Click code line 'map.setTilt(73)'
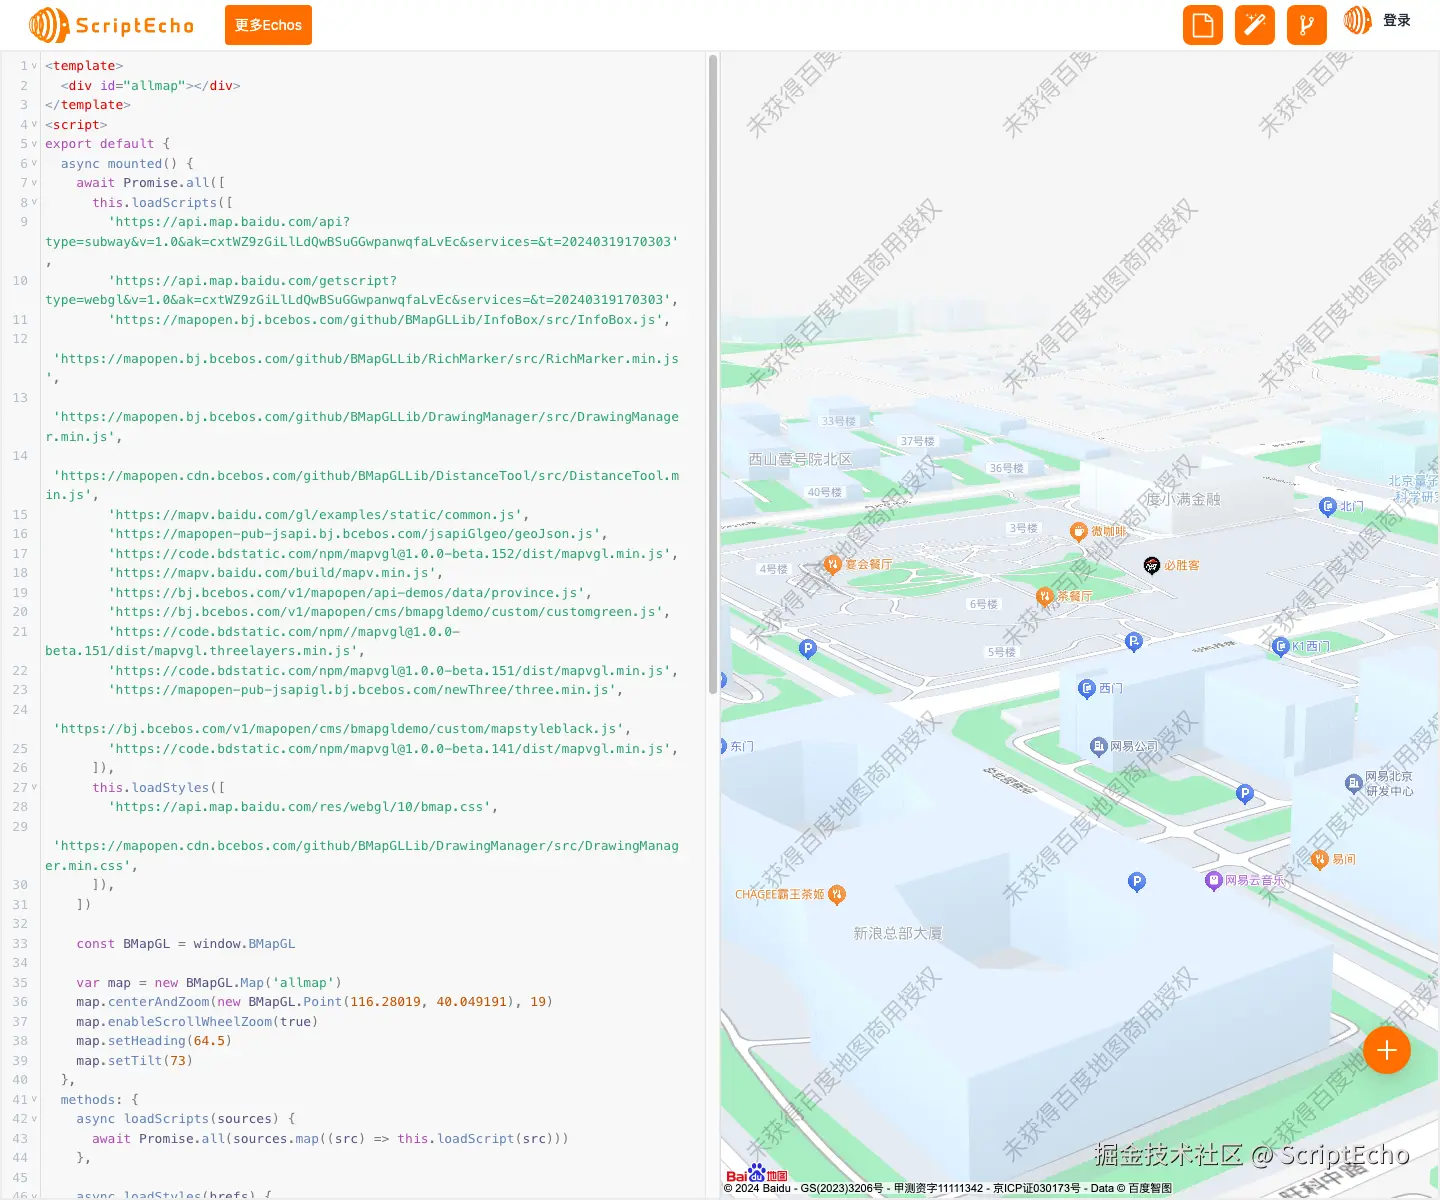The height and width of the screenshot is (1200, 1440). (134, 1061)
